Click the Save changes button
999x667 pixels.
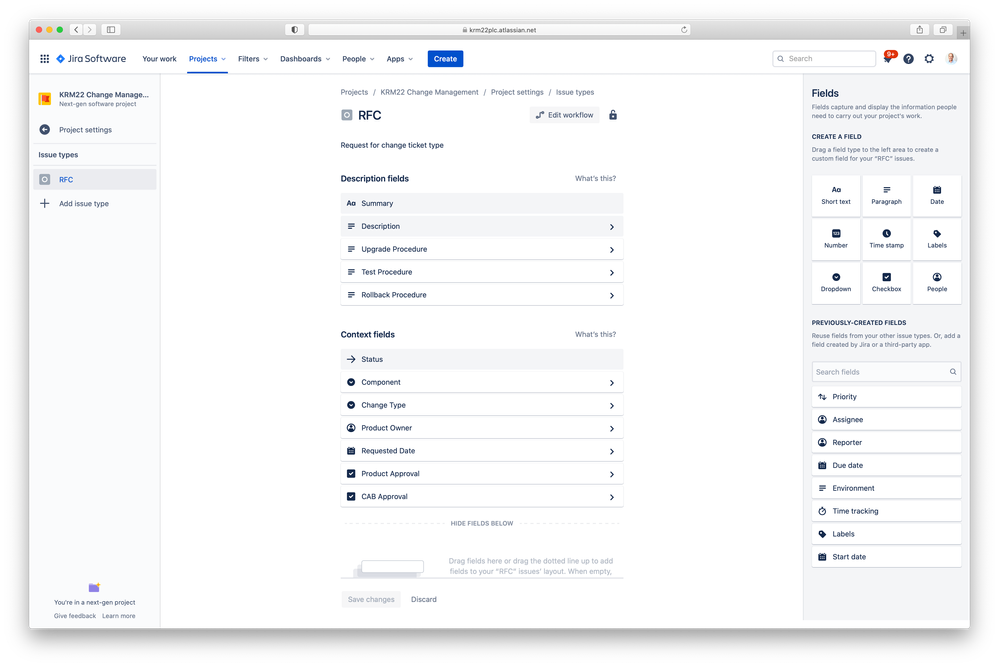(371, 599)
